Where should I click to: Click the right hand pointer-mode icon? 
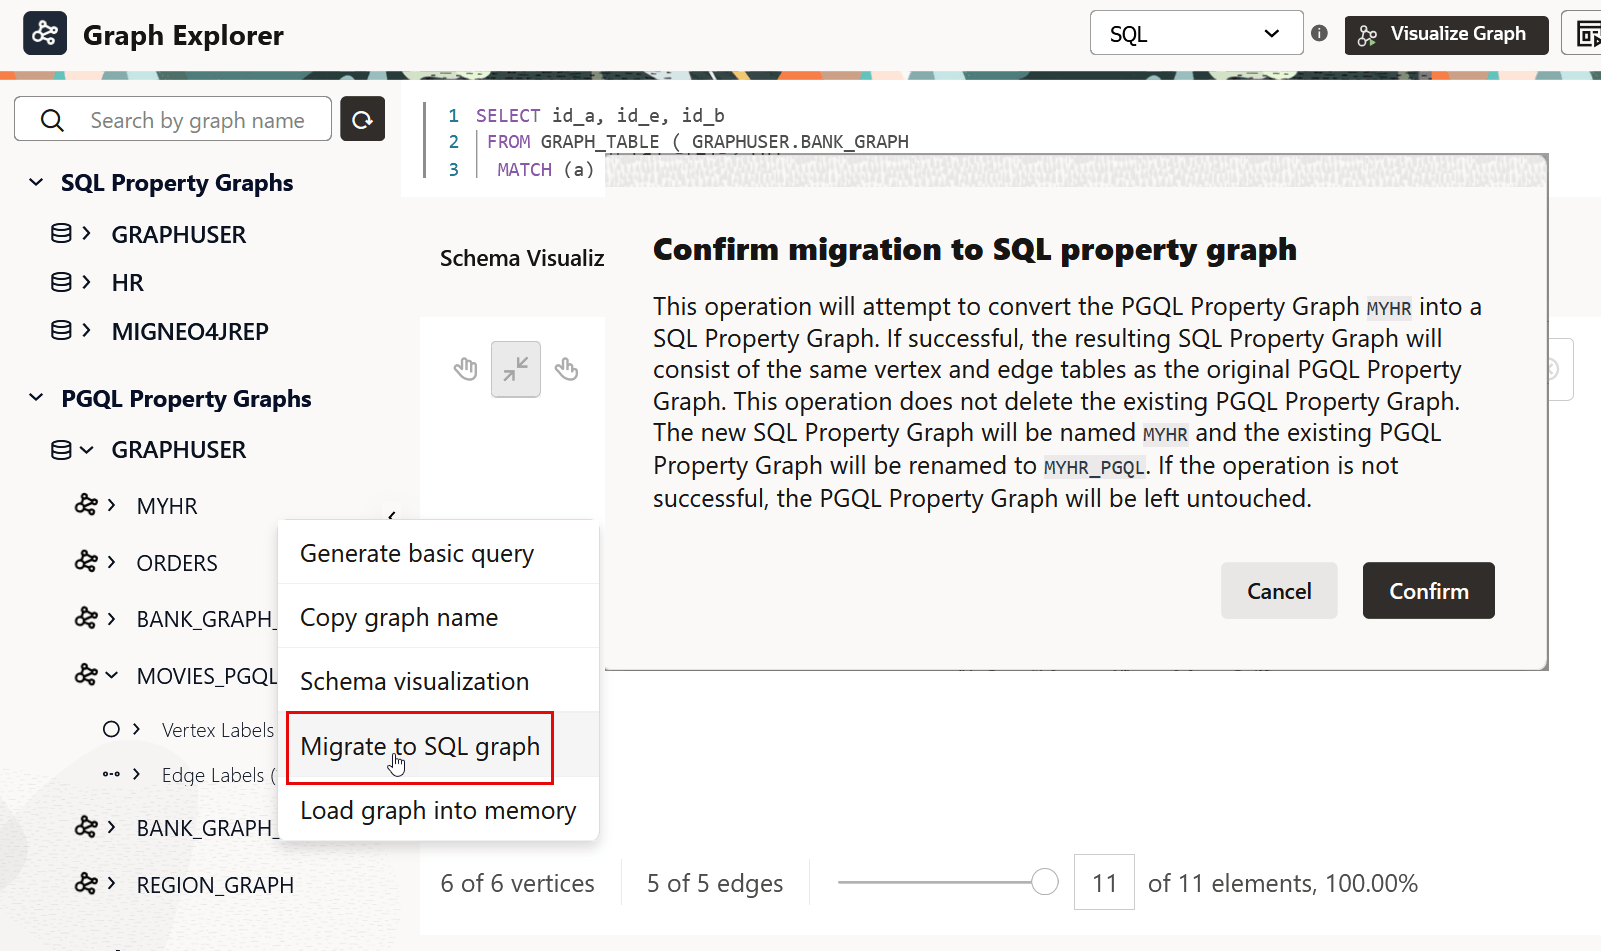pyautogui.click(x=566, y=369)
